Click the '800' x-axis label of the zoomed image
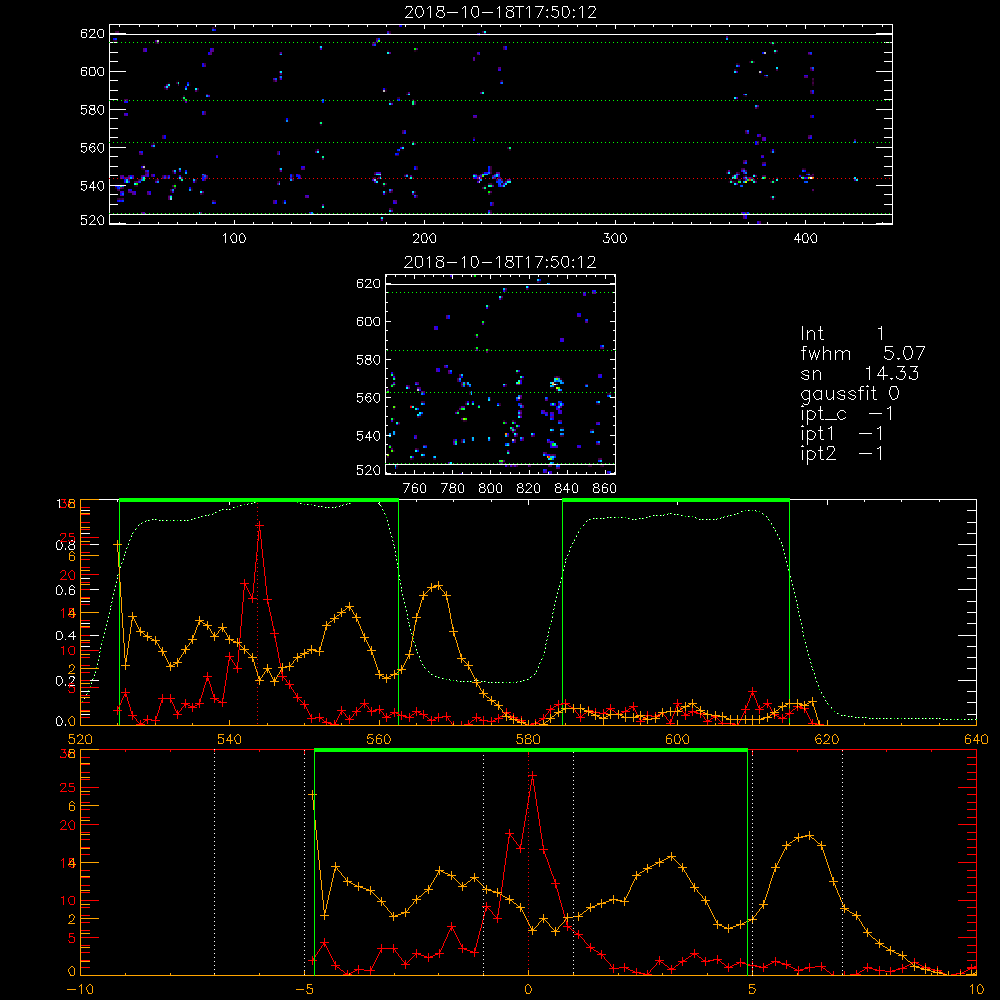Viewport: 1000px width, 1000px height. (490, 488)
